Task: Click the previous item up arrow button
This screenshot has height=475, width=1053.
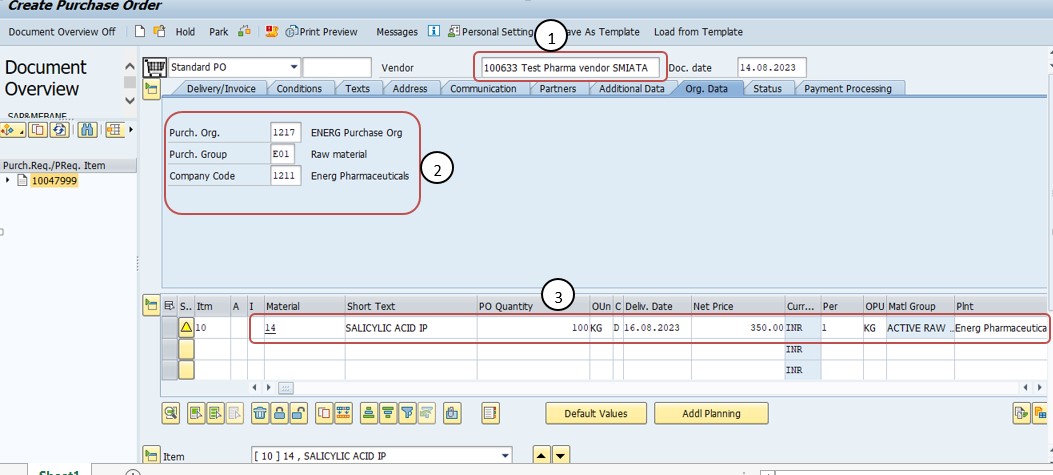Action: (541, 456)
